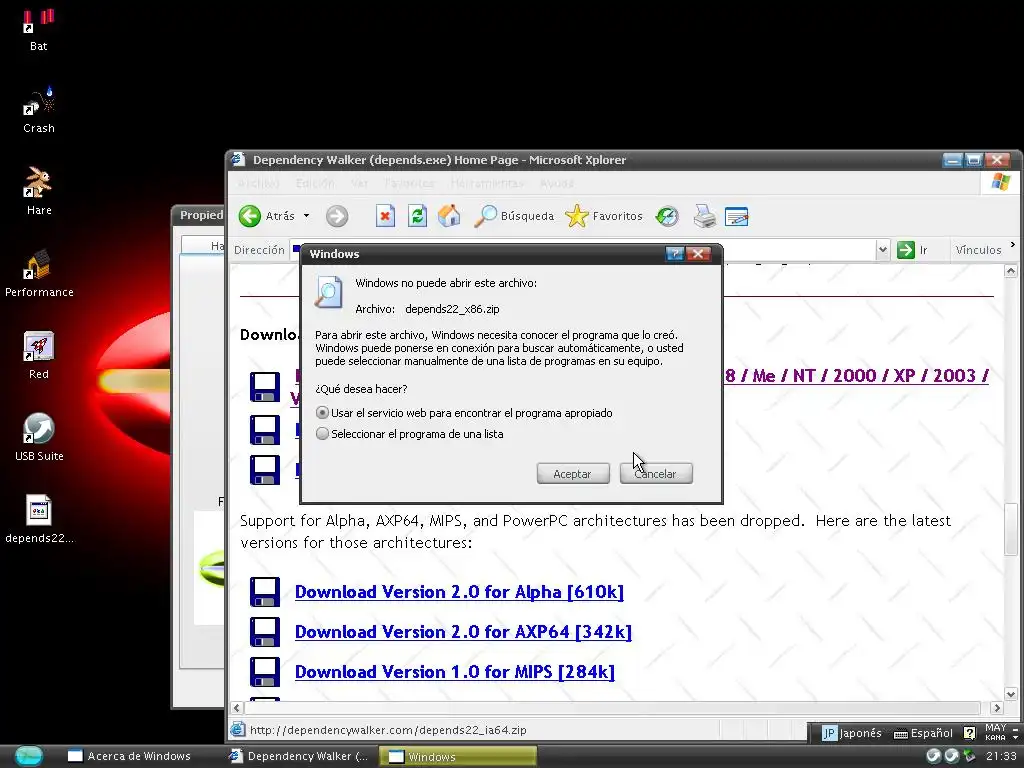This screenshot has width=1024, height=768.
Task: Click the floppy icon beside MIPS download
Action: [x=264, y=672]
